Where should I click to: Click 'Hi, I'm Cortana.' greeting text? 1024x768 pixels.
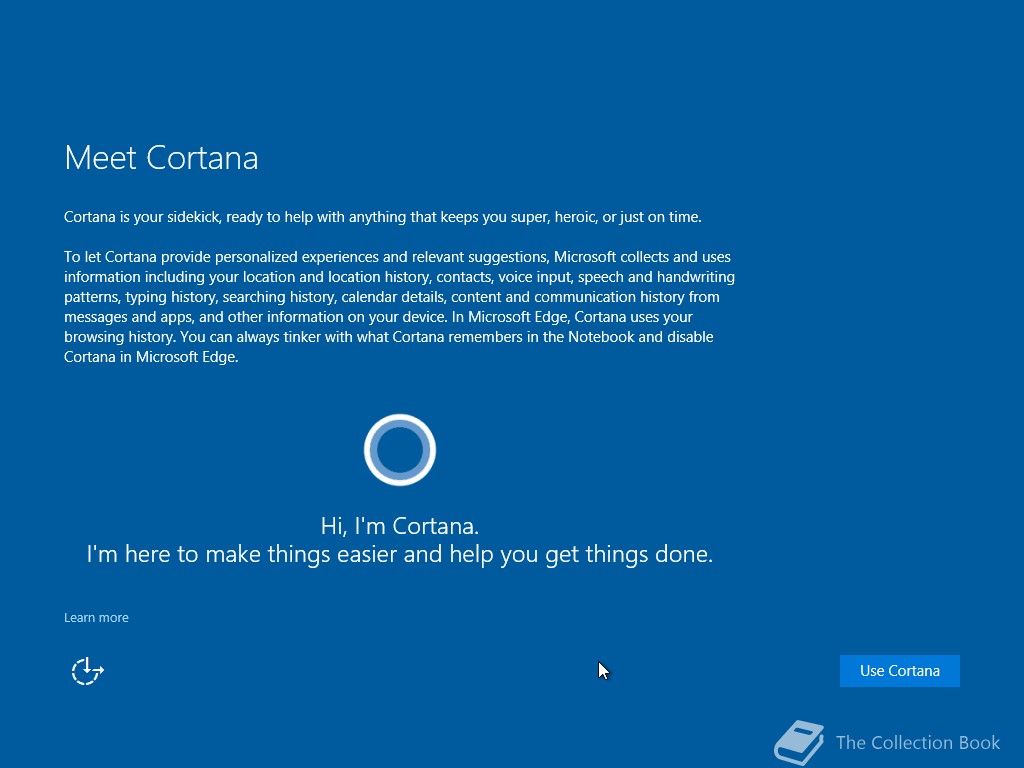[400, 526]
